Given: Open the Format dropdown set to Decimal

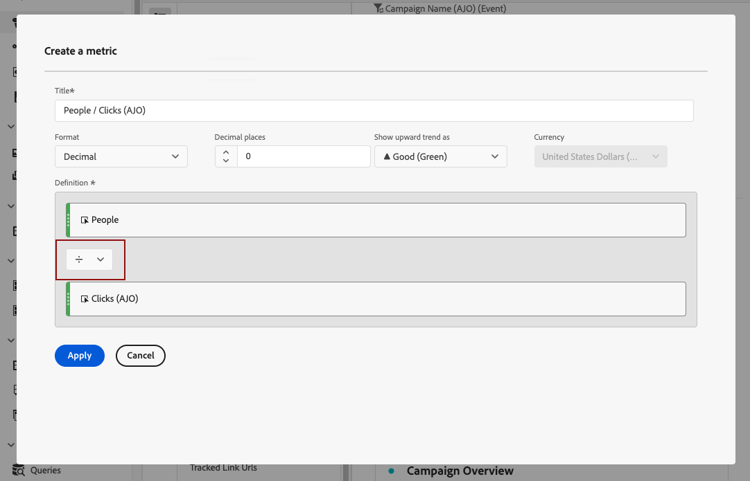Looking at the screenshot, I should [x=121, y=156].
